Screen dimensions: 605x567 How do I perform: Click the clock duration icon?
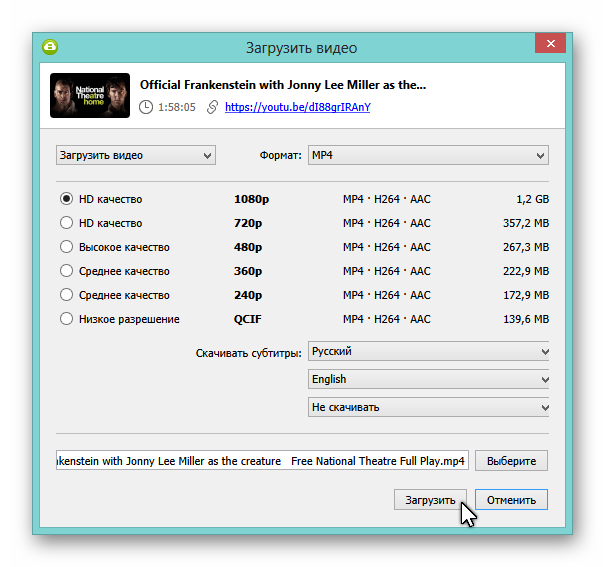147,107
